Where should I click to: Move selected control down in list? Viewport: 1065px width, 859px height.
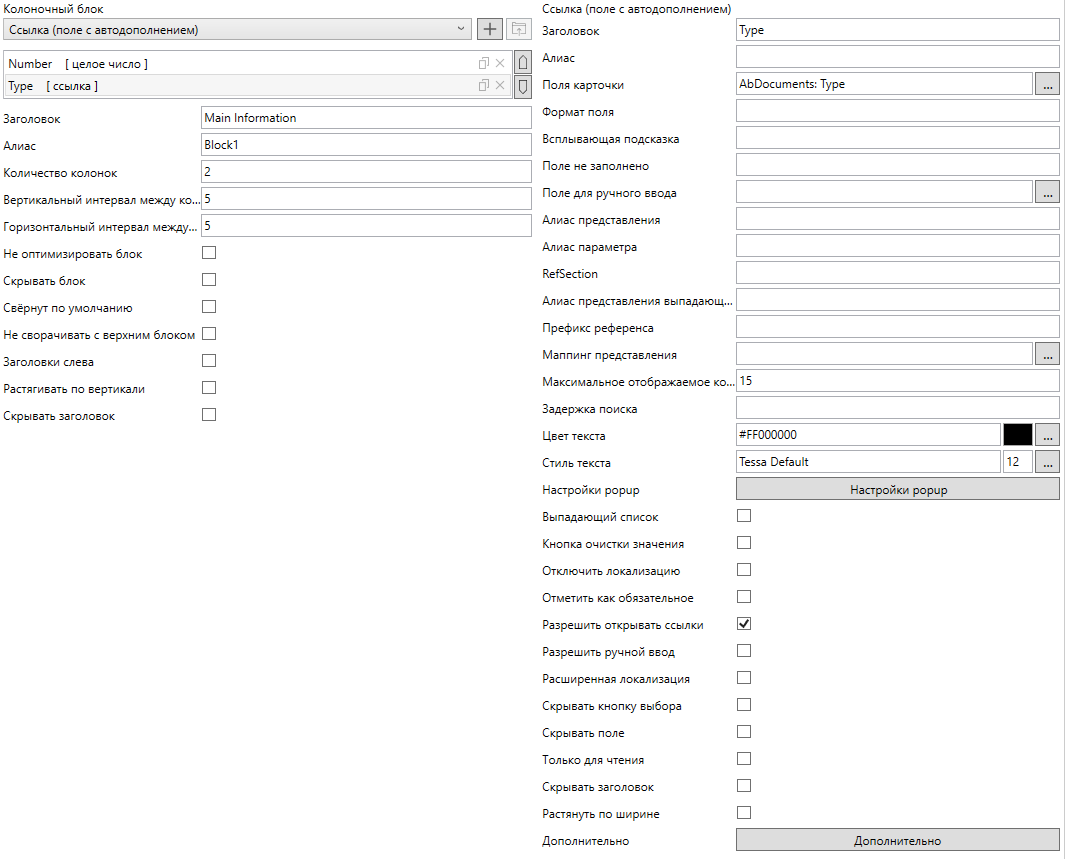(x=522, y=87)
